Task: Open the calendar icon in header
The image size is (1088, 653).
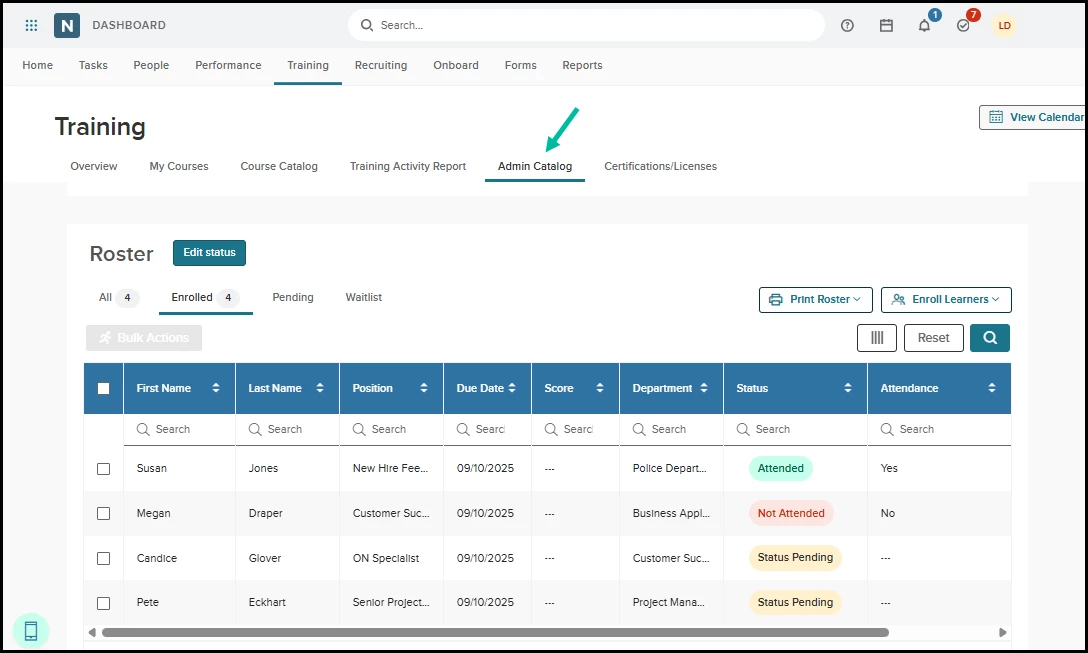Action: tap(886, 26)
